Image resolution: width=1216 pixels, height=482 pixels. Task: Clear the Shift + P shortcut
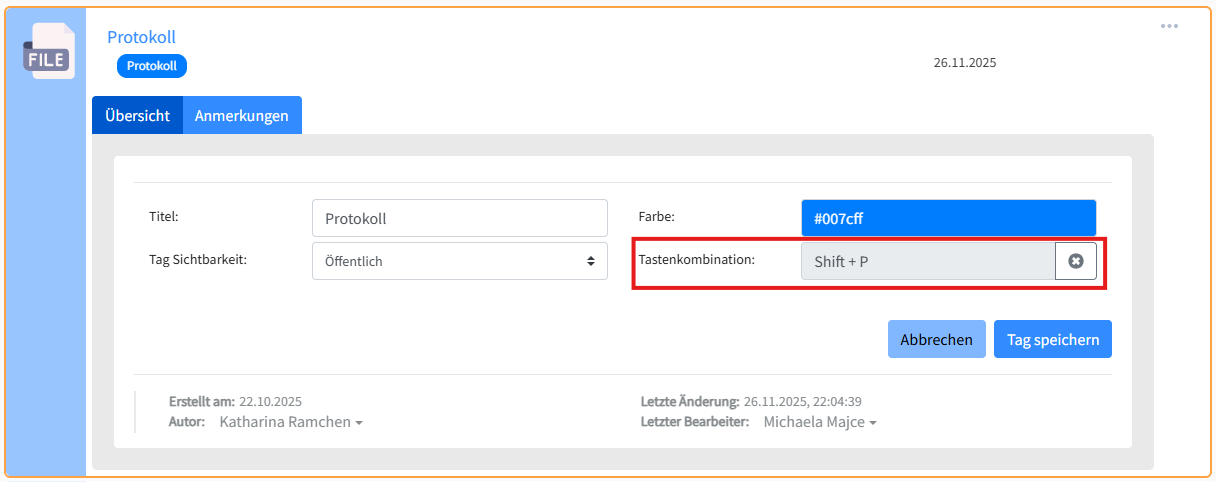pyautogui.click(x=1075, y=261)
